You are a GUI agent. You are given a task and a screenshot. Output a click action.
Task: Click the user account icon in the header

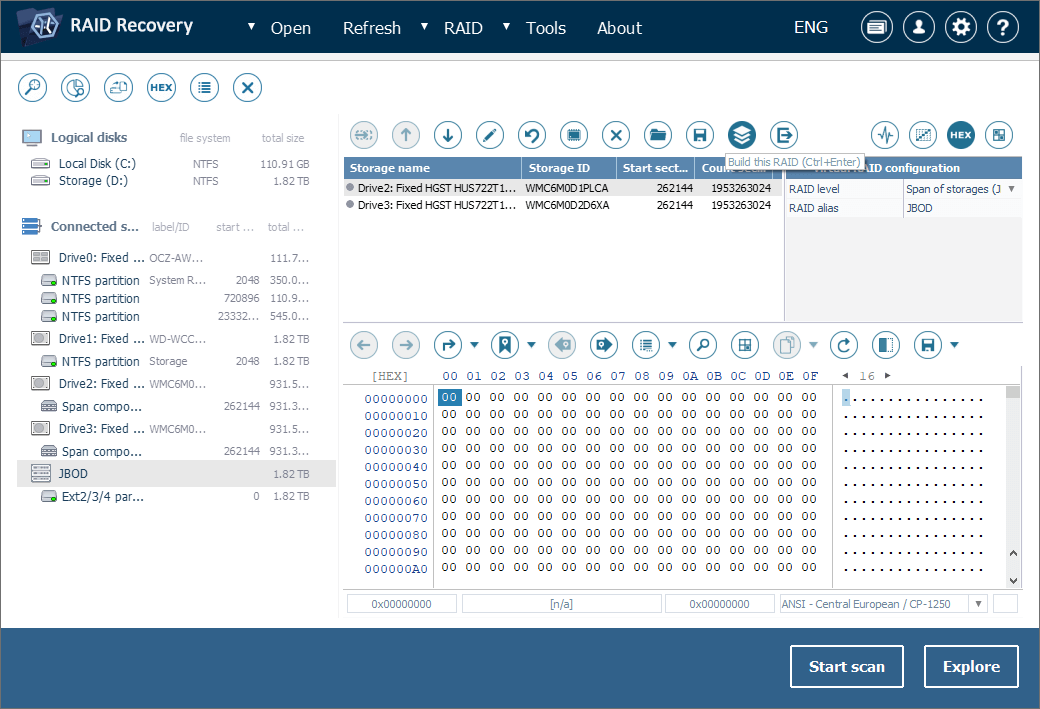click(x=919, y=28)
